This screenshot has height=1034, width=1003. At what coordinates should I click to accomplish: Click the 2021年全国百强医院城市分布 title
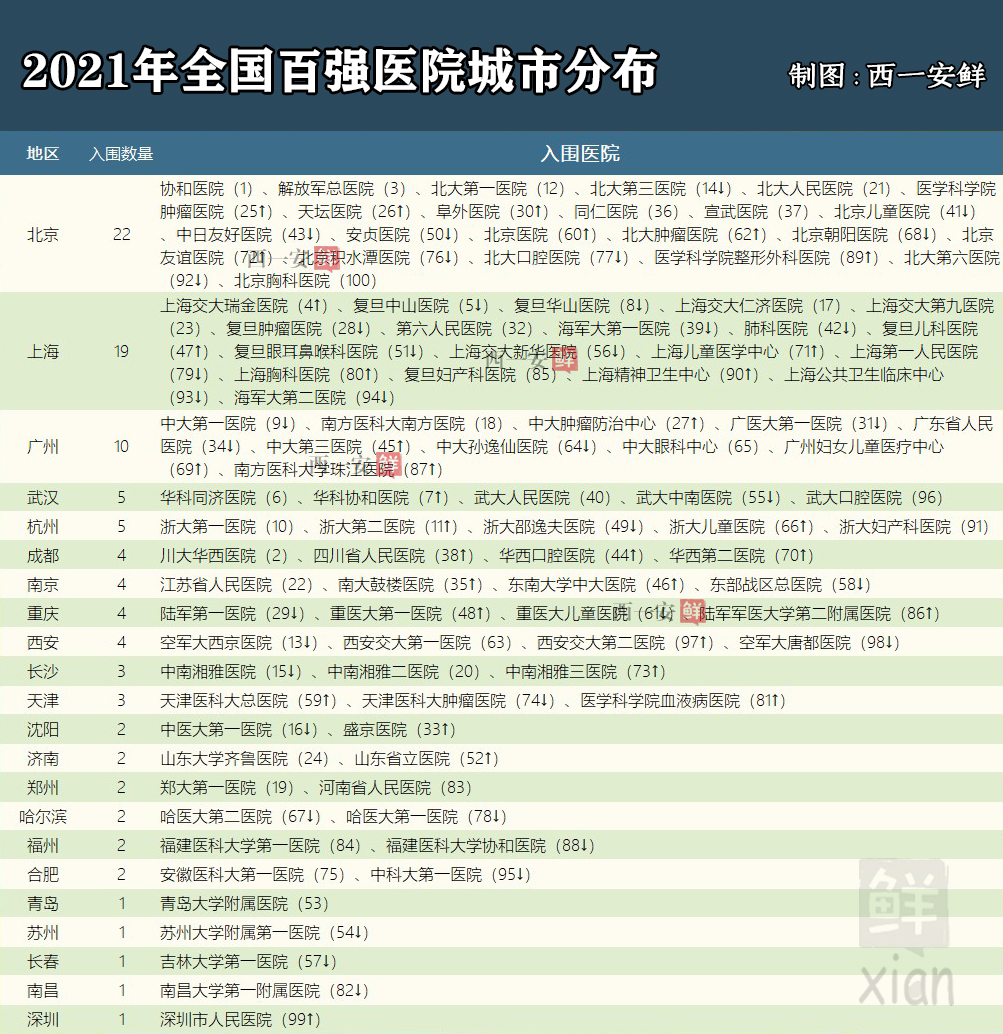[340, 70]
